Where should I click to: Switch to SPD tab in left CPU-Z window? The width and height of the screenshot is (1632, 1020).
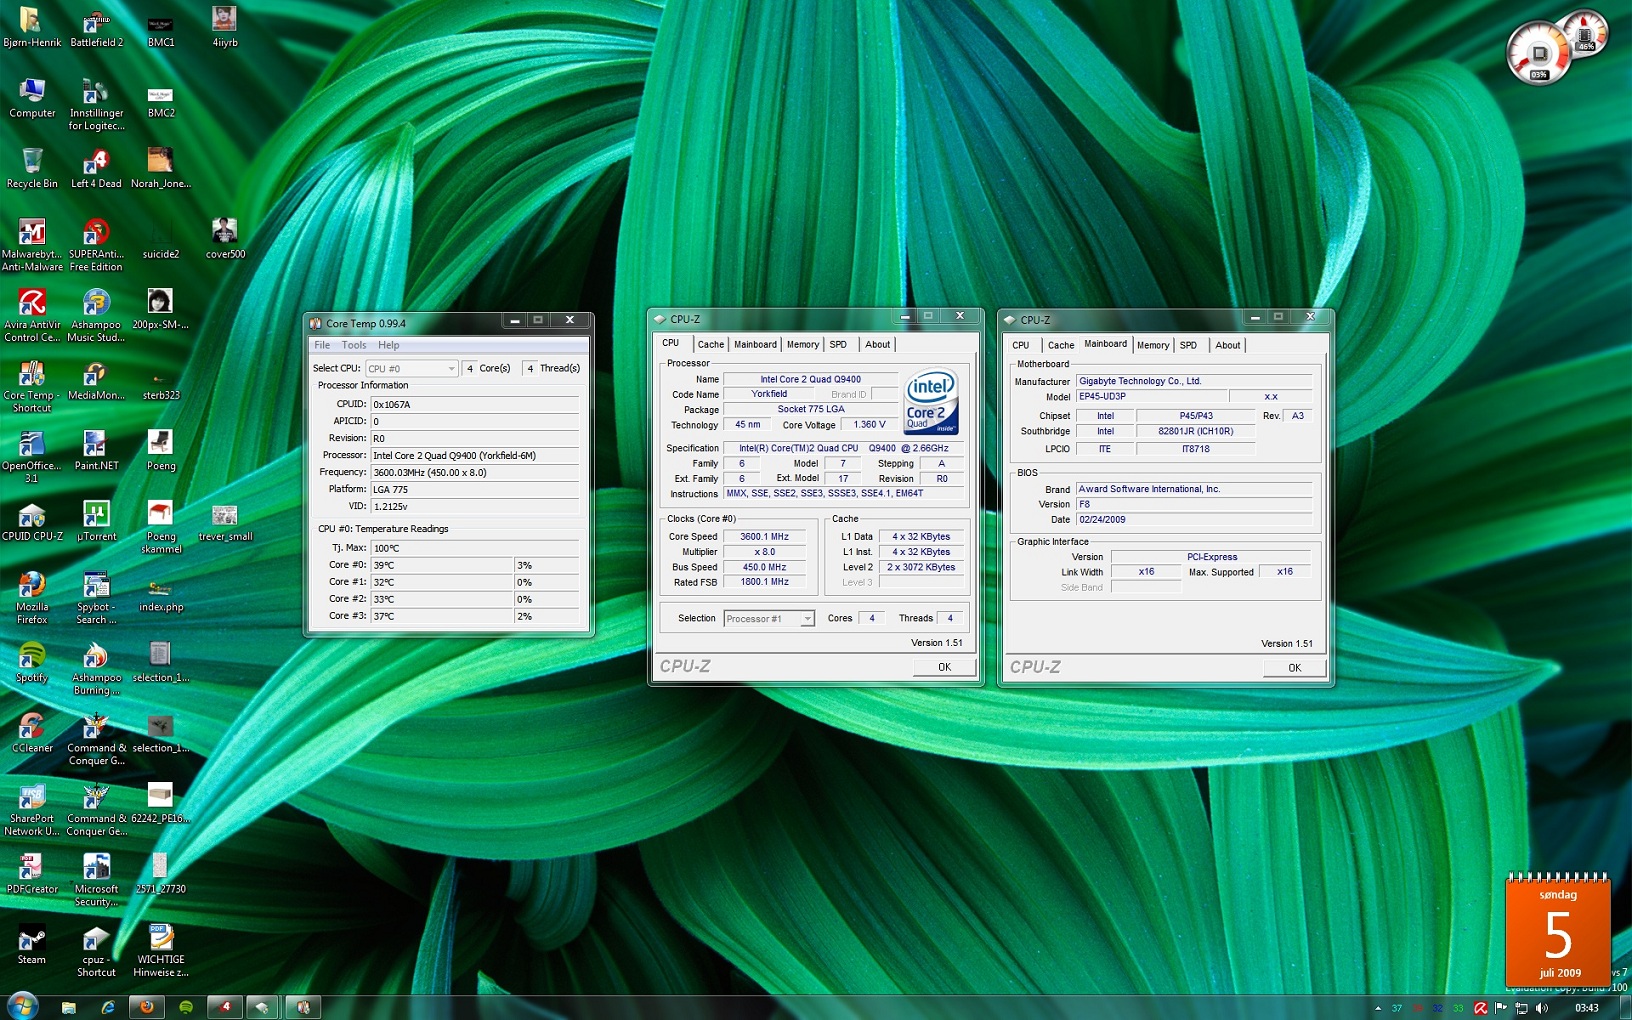(838, 344)
